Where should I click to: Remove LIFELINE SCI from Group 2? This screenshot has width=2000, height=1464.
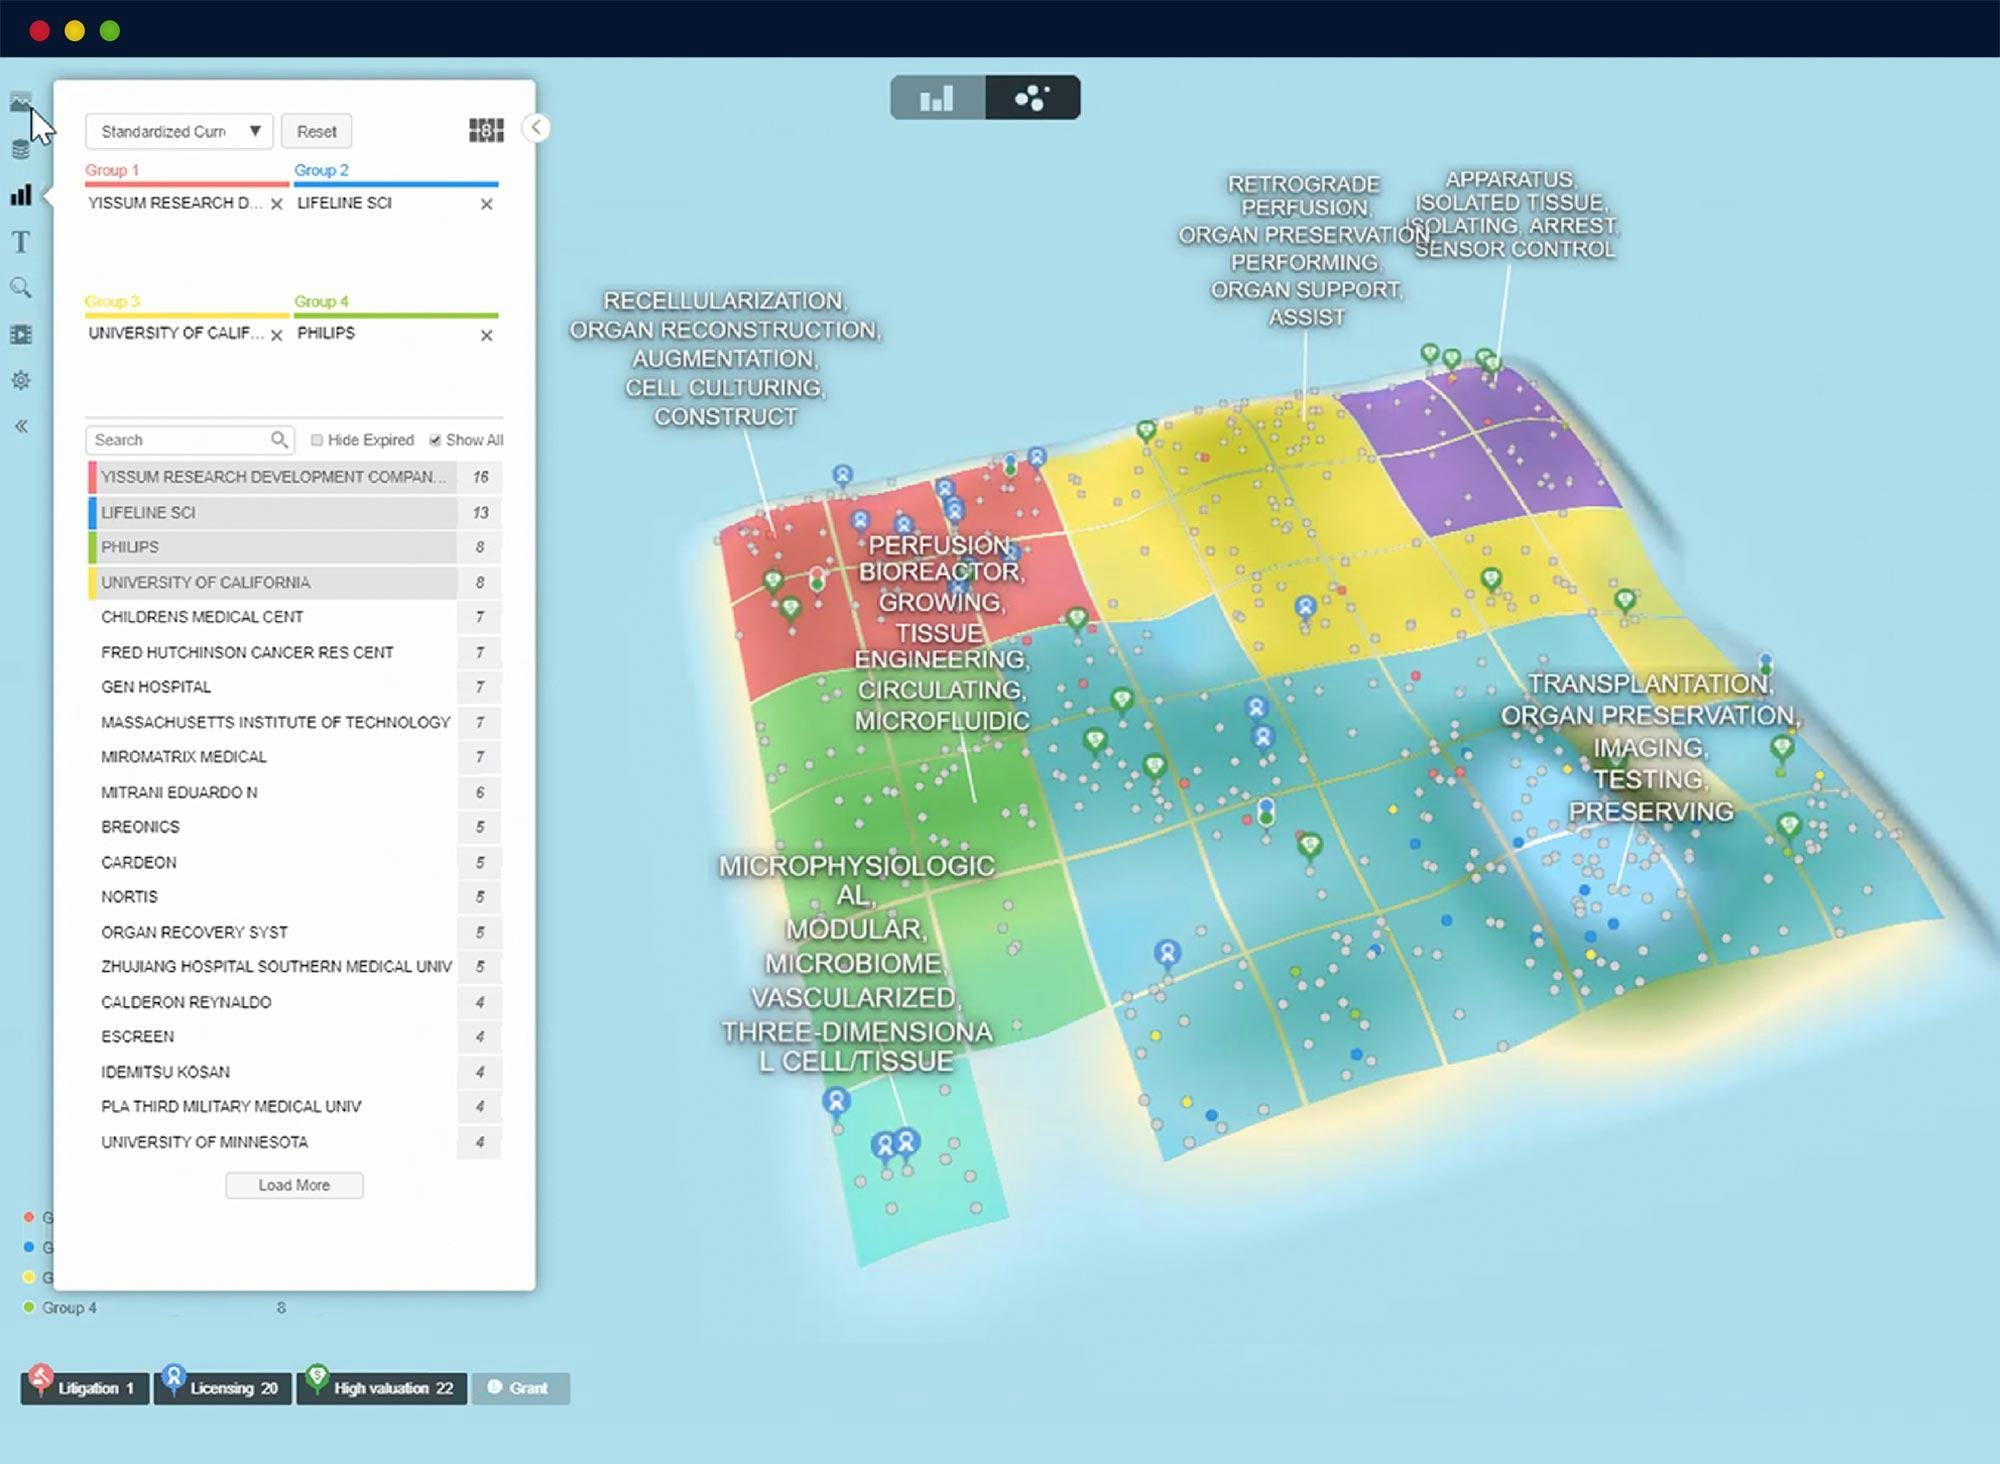486,204
